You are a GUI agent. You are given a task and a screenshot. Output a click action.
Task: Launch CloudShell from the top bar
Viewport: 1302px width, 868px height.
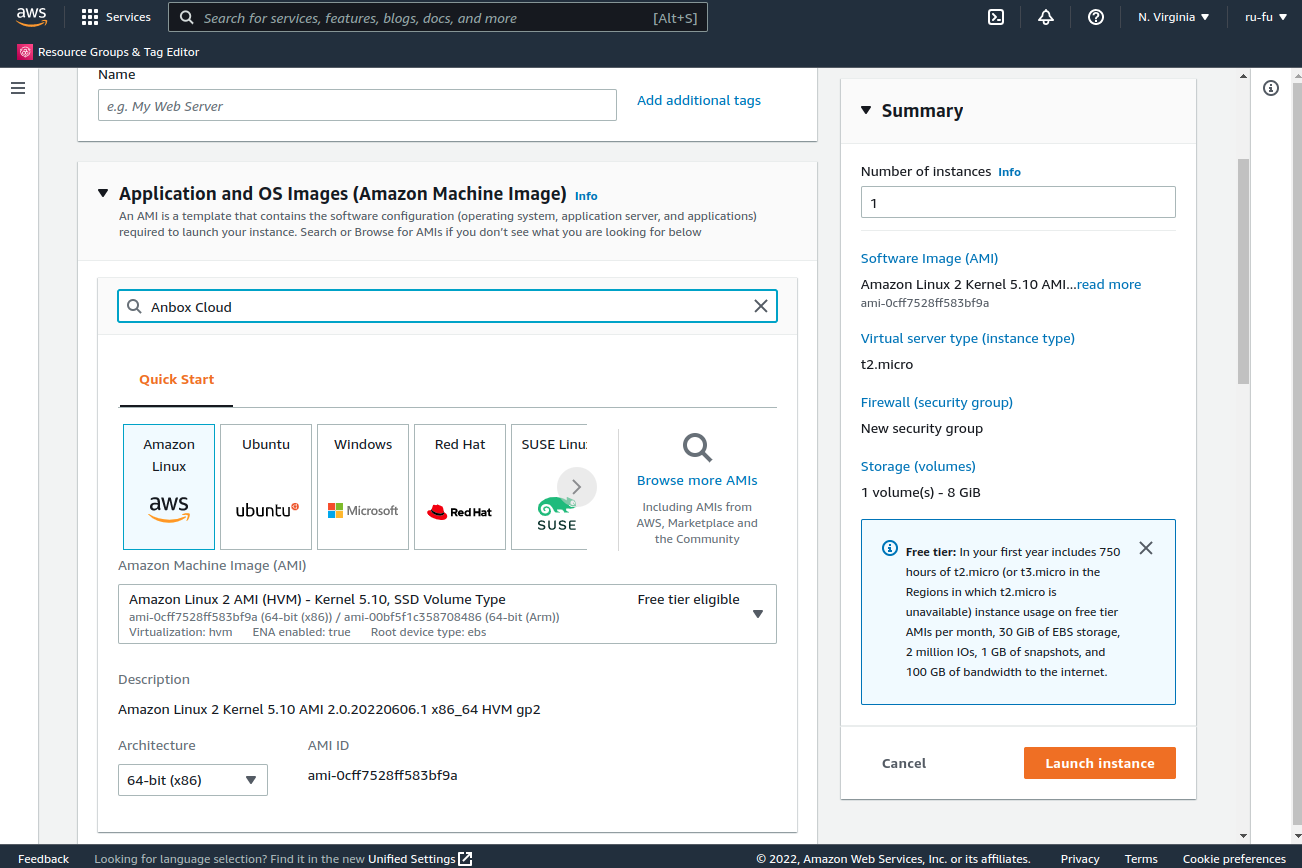coord(996,17)
